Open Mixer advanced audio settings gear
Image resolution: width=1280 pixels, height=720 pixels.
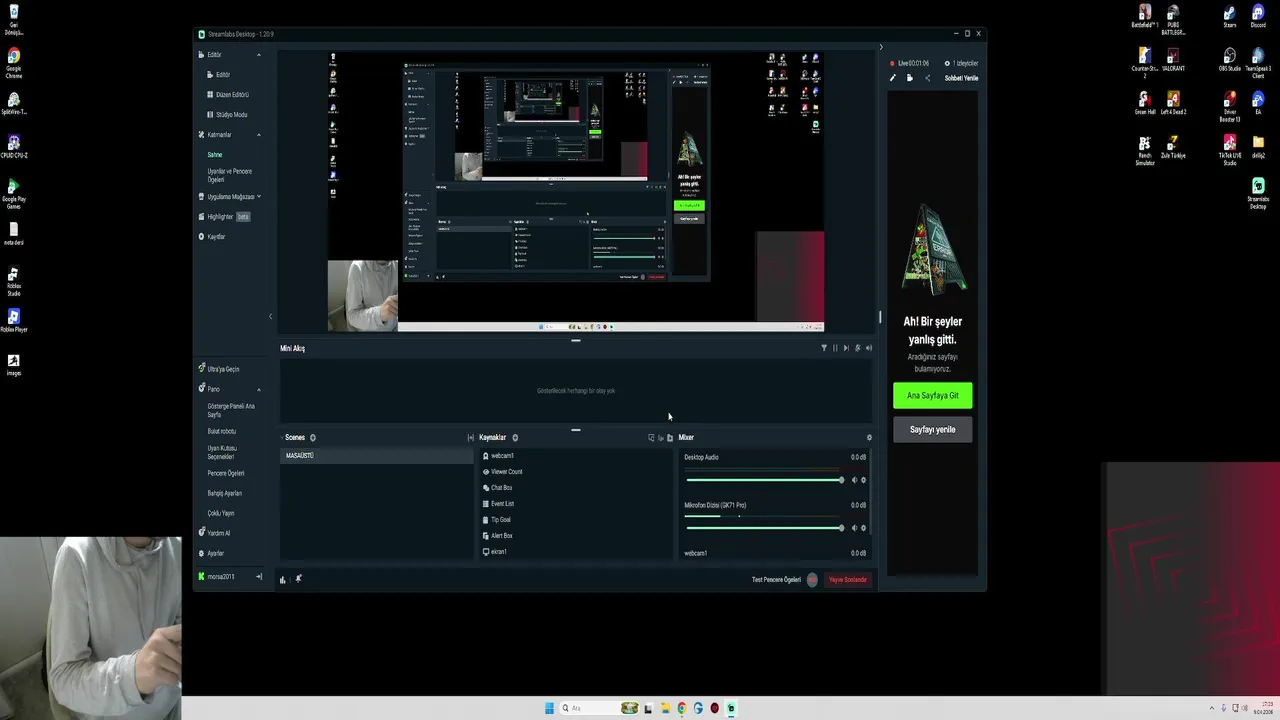[x=869, y=437]
